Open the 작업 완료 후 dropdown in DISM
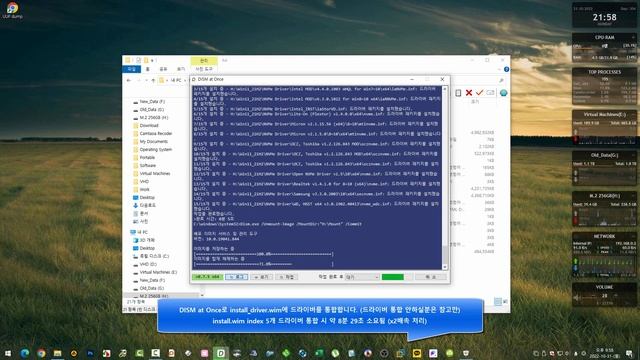The image size is (640, 360). coord(362,277)
